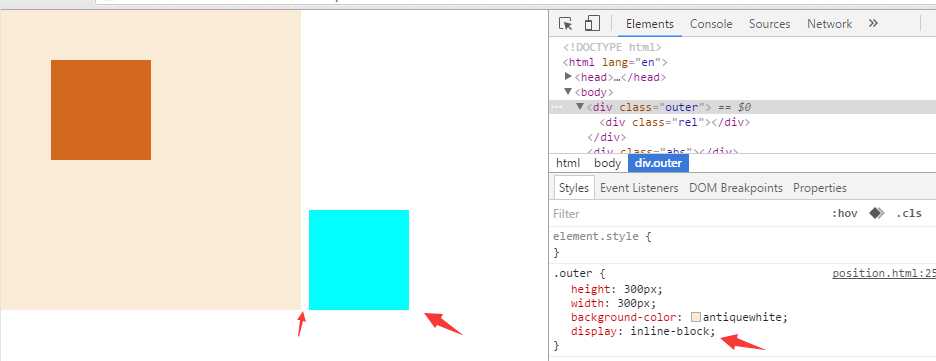Activate the inspect element picker icon

pos(565,24)
